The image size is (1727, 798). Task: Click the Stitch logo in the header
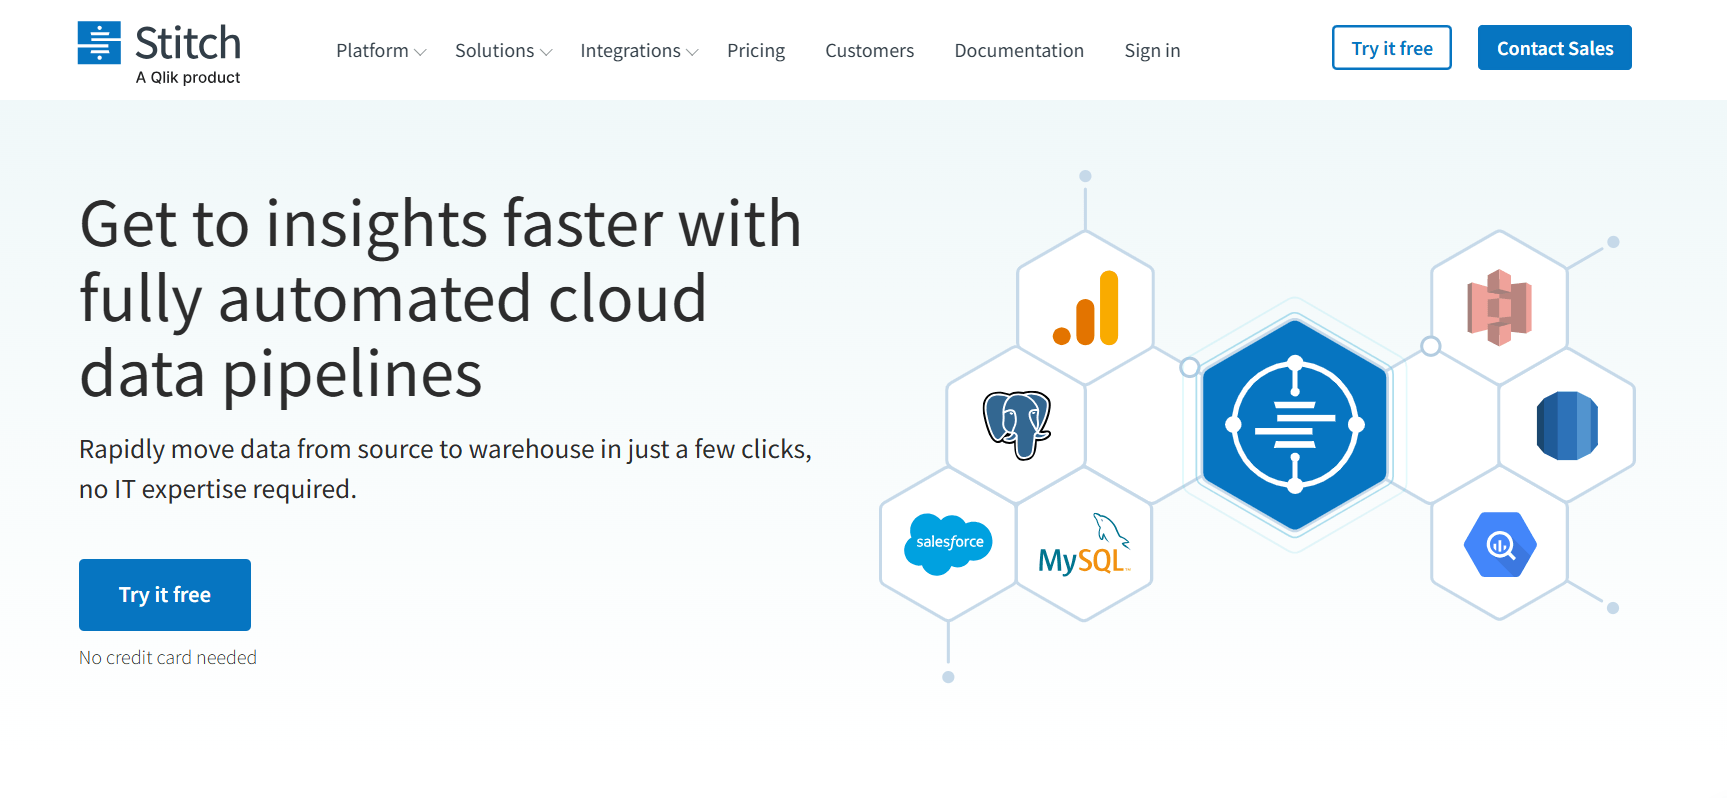tap(160, 52)
